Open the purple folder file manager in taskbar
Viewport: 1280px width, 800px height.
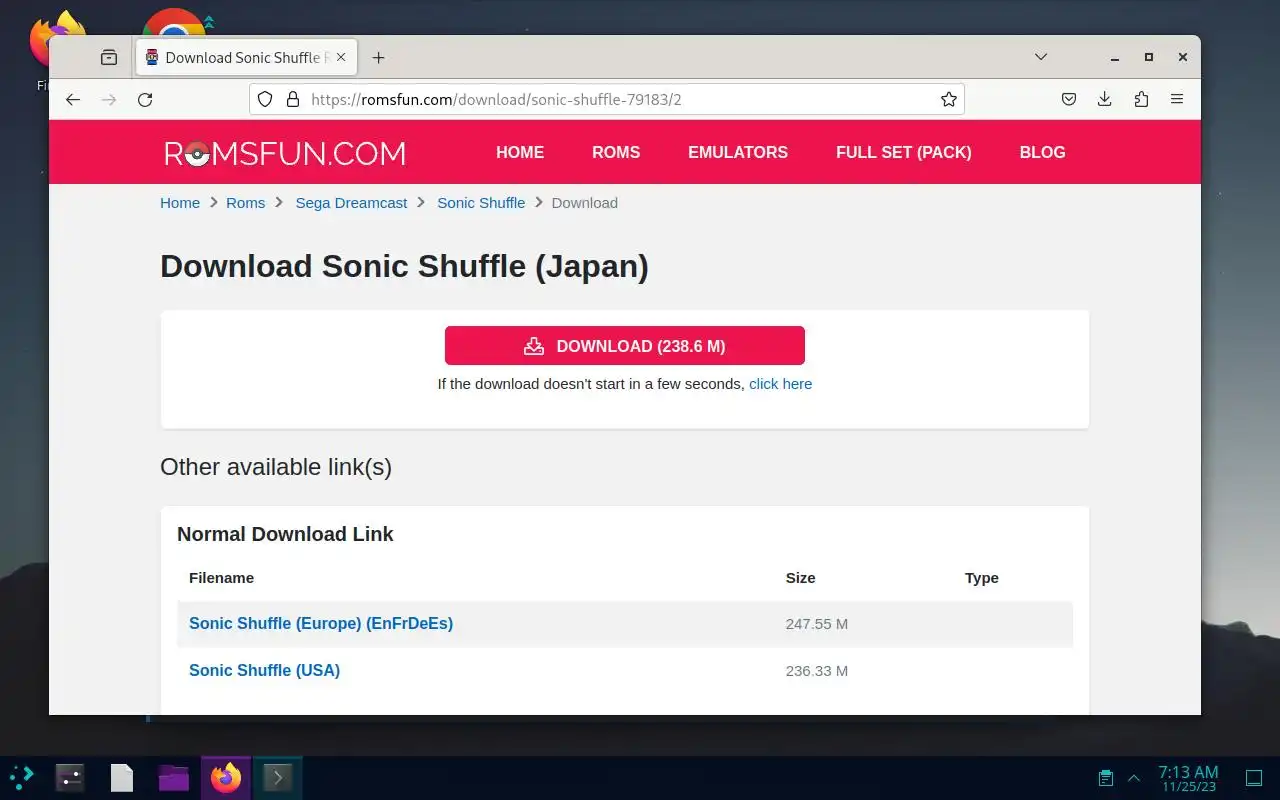click(x=174, y=777)
